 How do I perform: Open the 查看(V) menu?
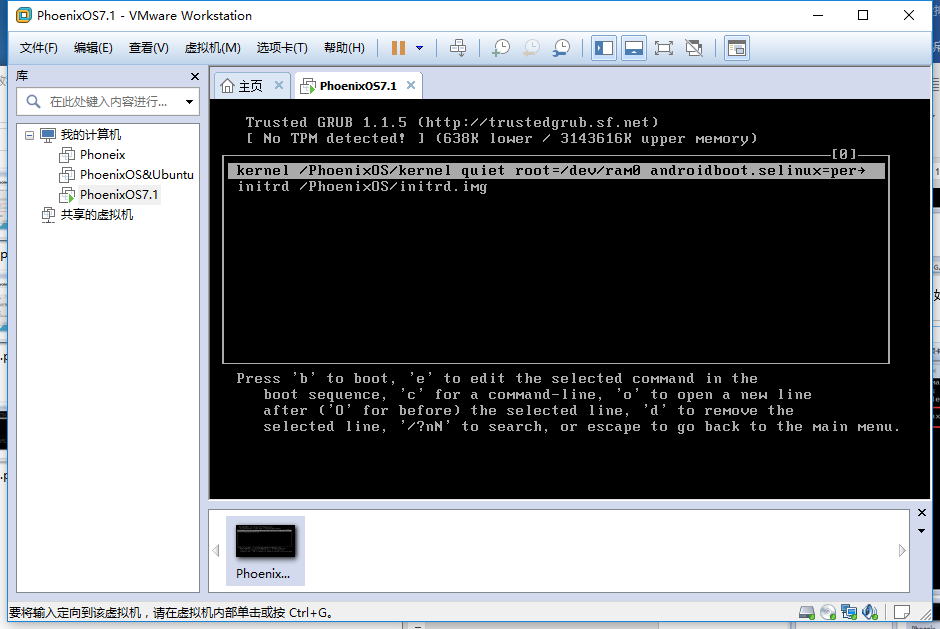click(x=149, y=48)
